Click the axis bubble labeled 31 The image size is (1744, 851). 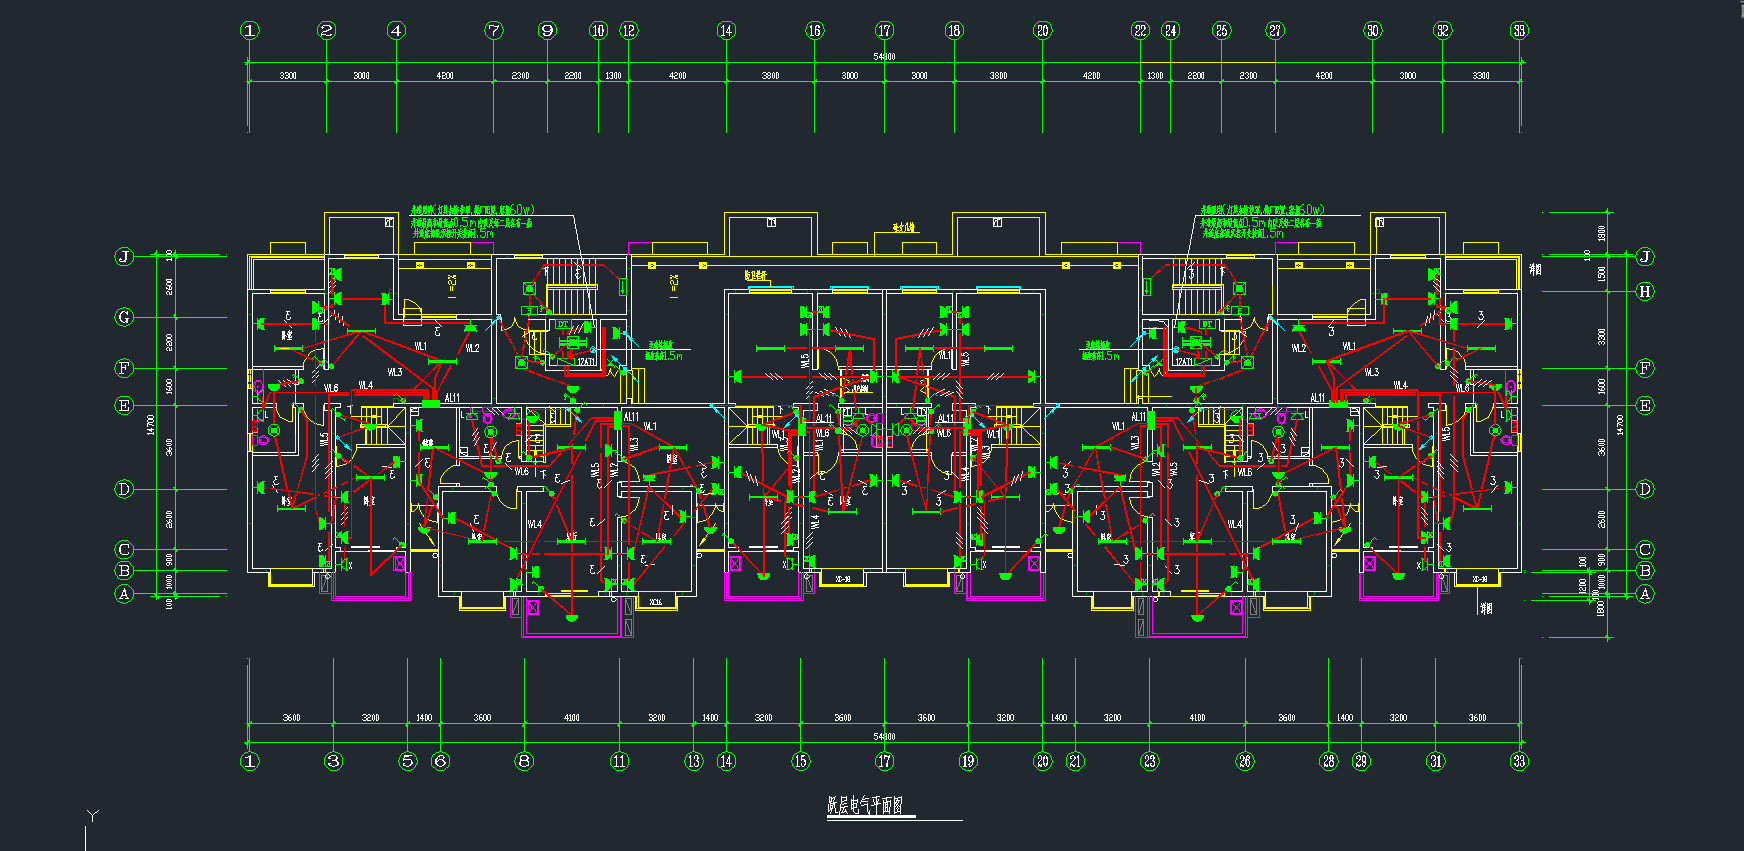pyautogui.click(x=1435, y=761)
